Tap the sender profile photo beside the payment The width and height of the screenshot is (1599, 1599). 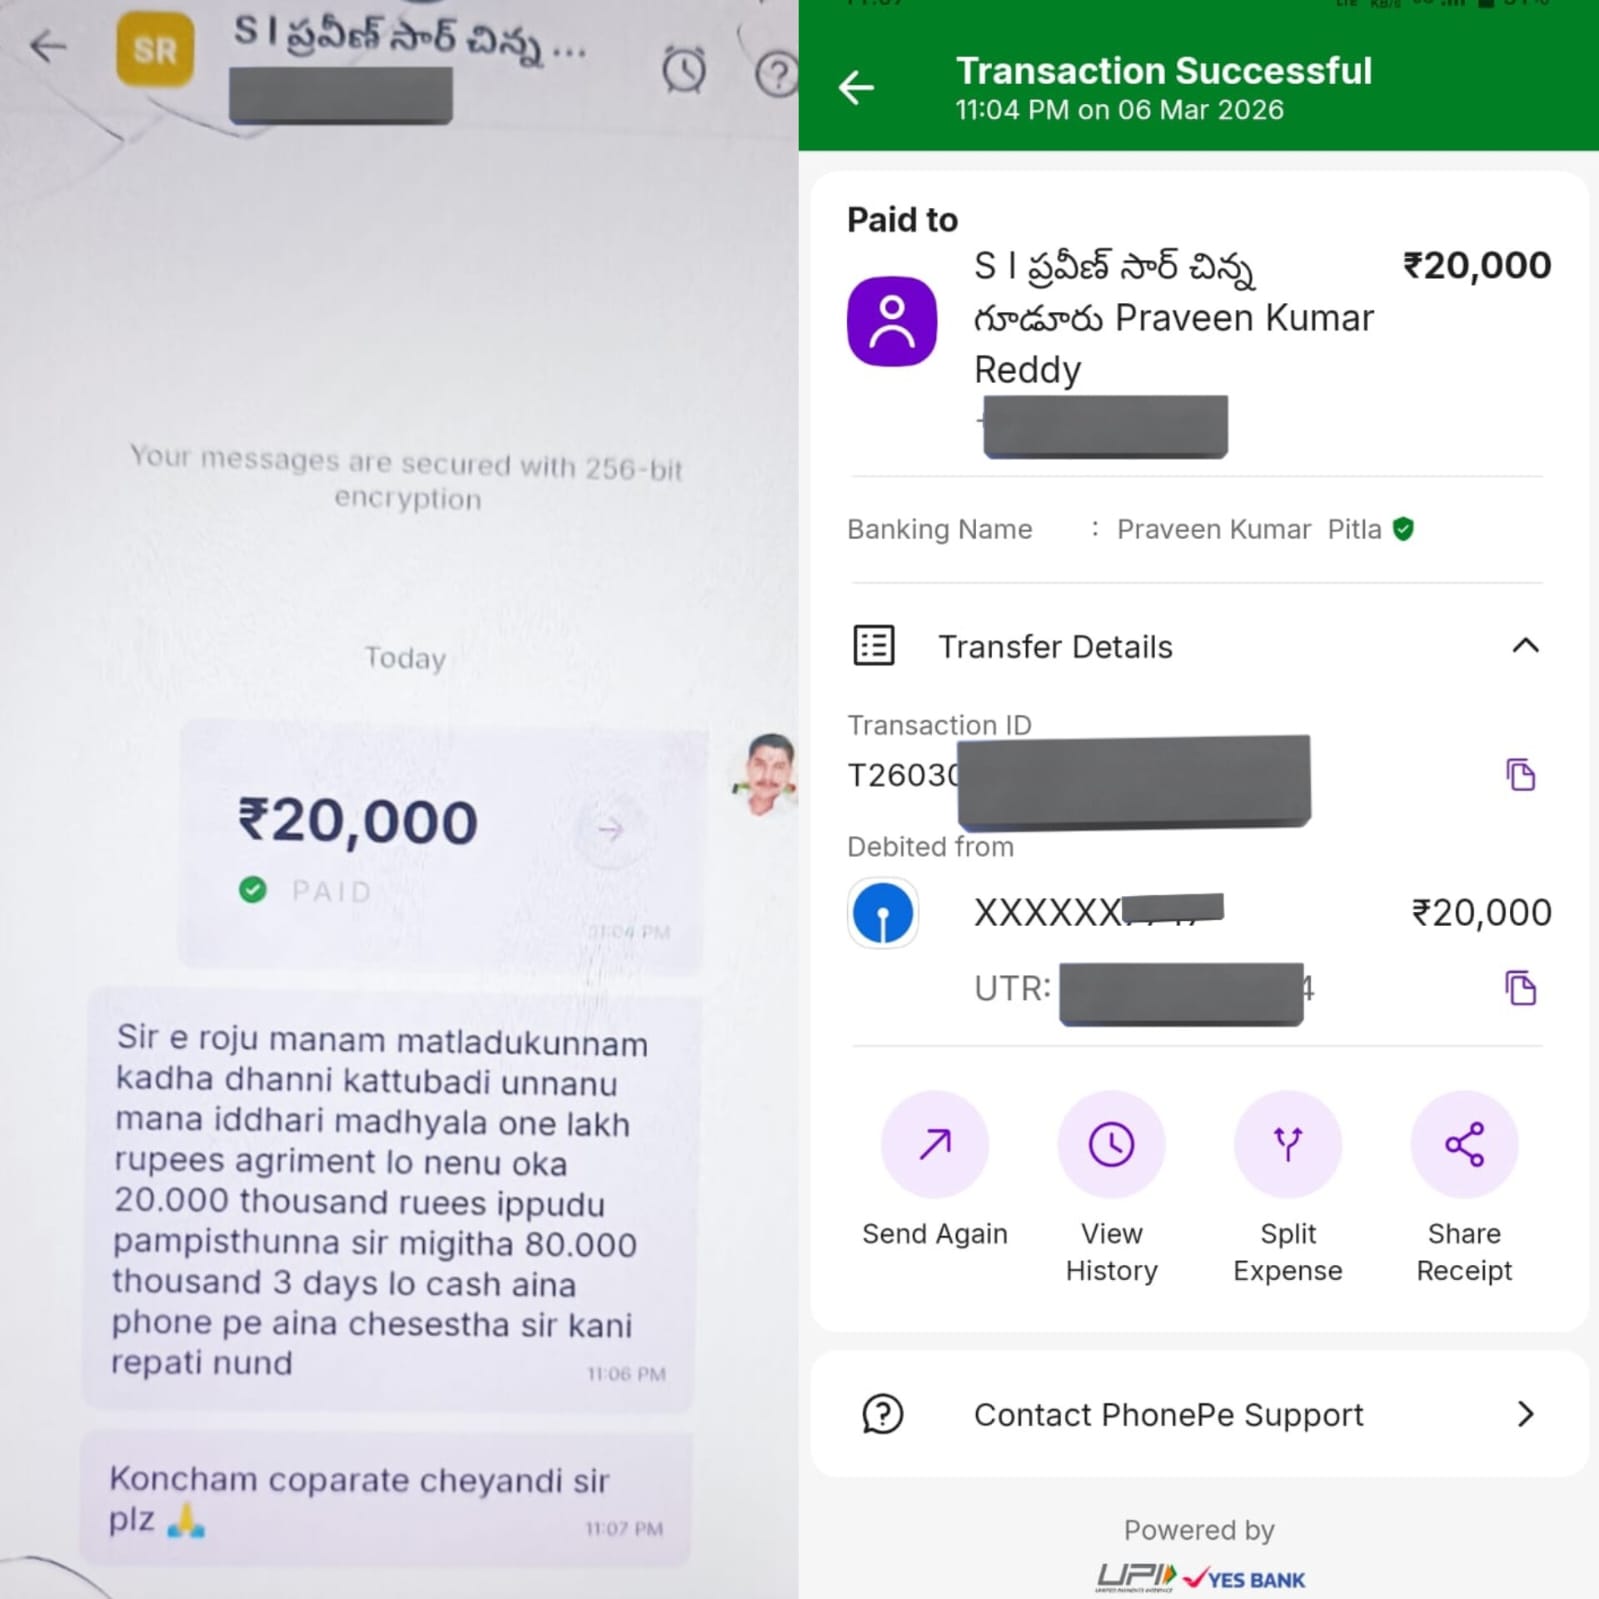coord(767,775)
